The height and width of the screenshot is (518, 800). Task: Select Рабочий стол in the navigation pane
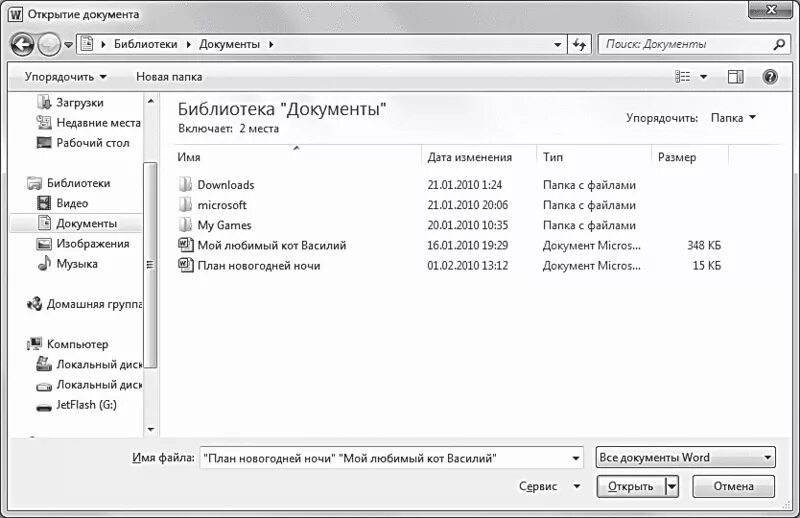(x=83, y=143)
